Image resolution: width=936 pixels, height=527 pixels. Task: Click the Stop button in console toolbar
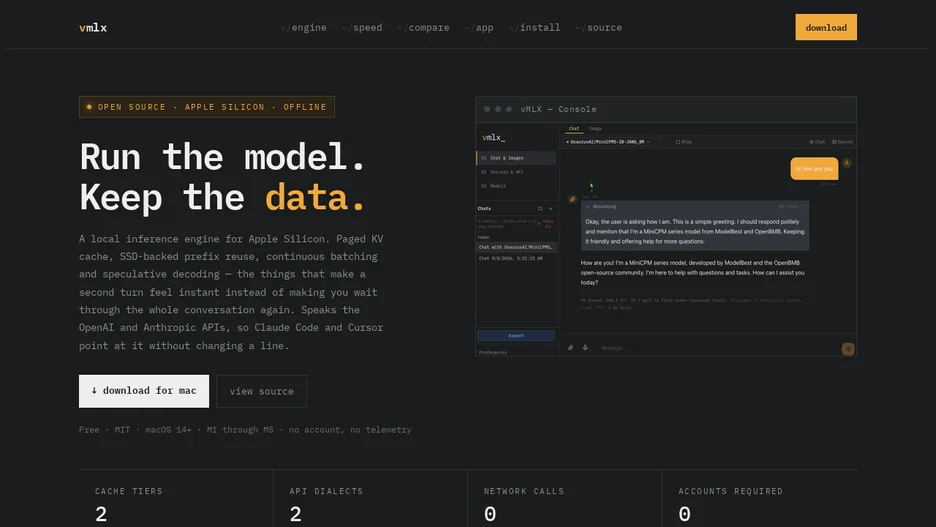683,142
